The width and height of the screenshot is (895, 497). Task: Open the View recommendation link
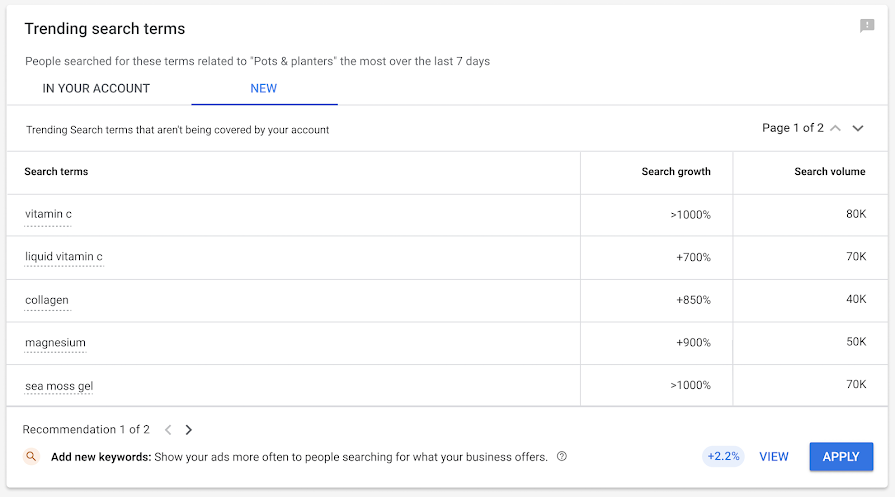(774, 457)
